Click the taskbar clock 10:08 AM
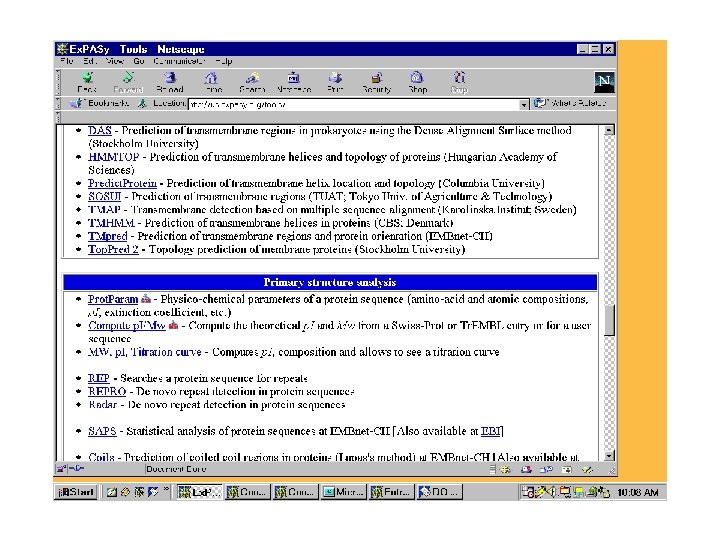The image size is (720, 540). tap(637, 493)
